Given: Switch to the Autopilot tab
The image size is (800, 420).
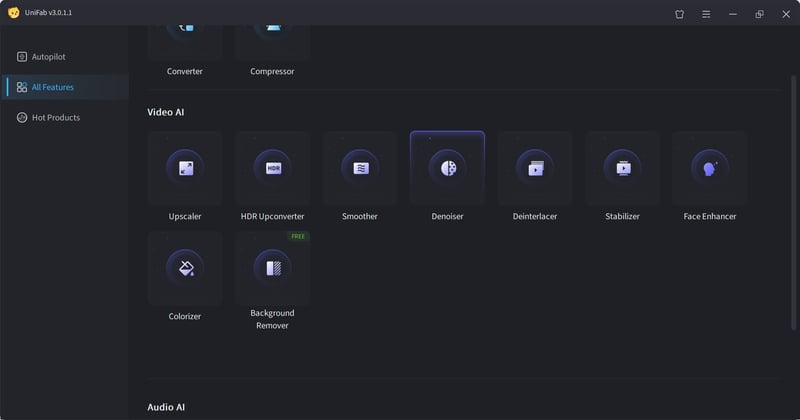Looking at the screenshot, I should tap(48, 57).
